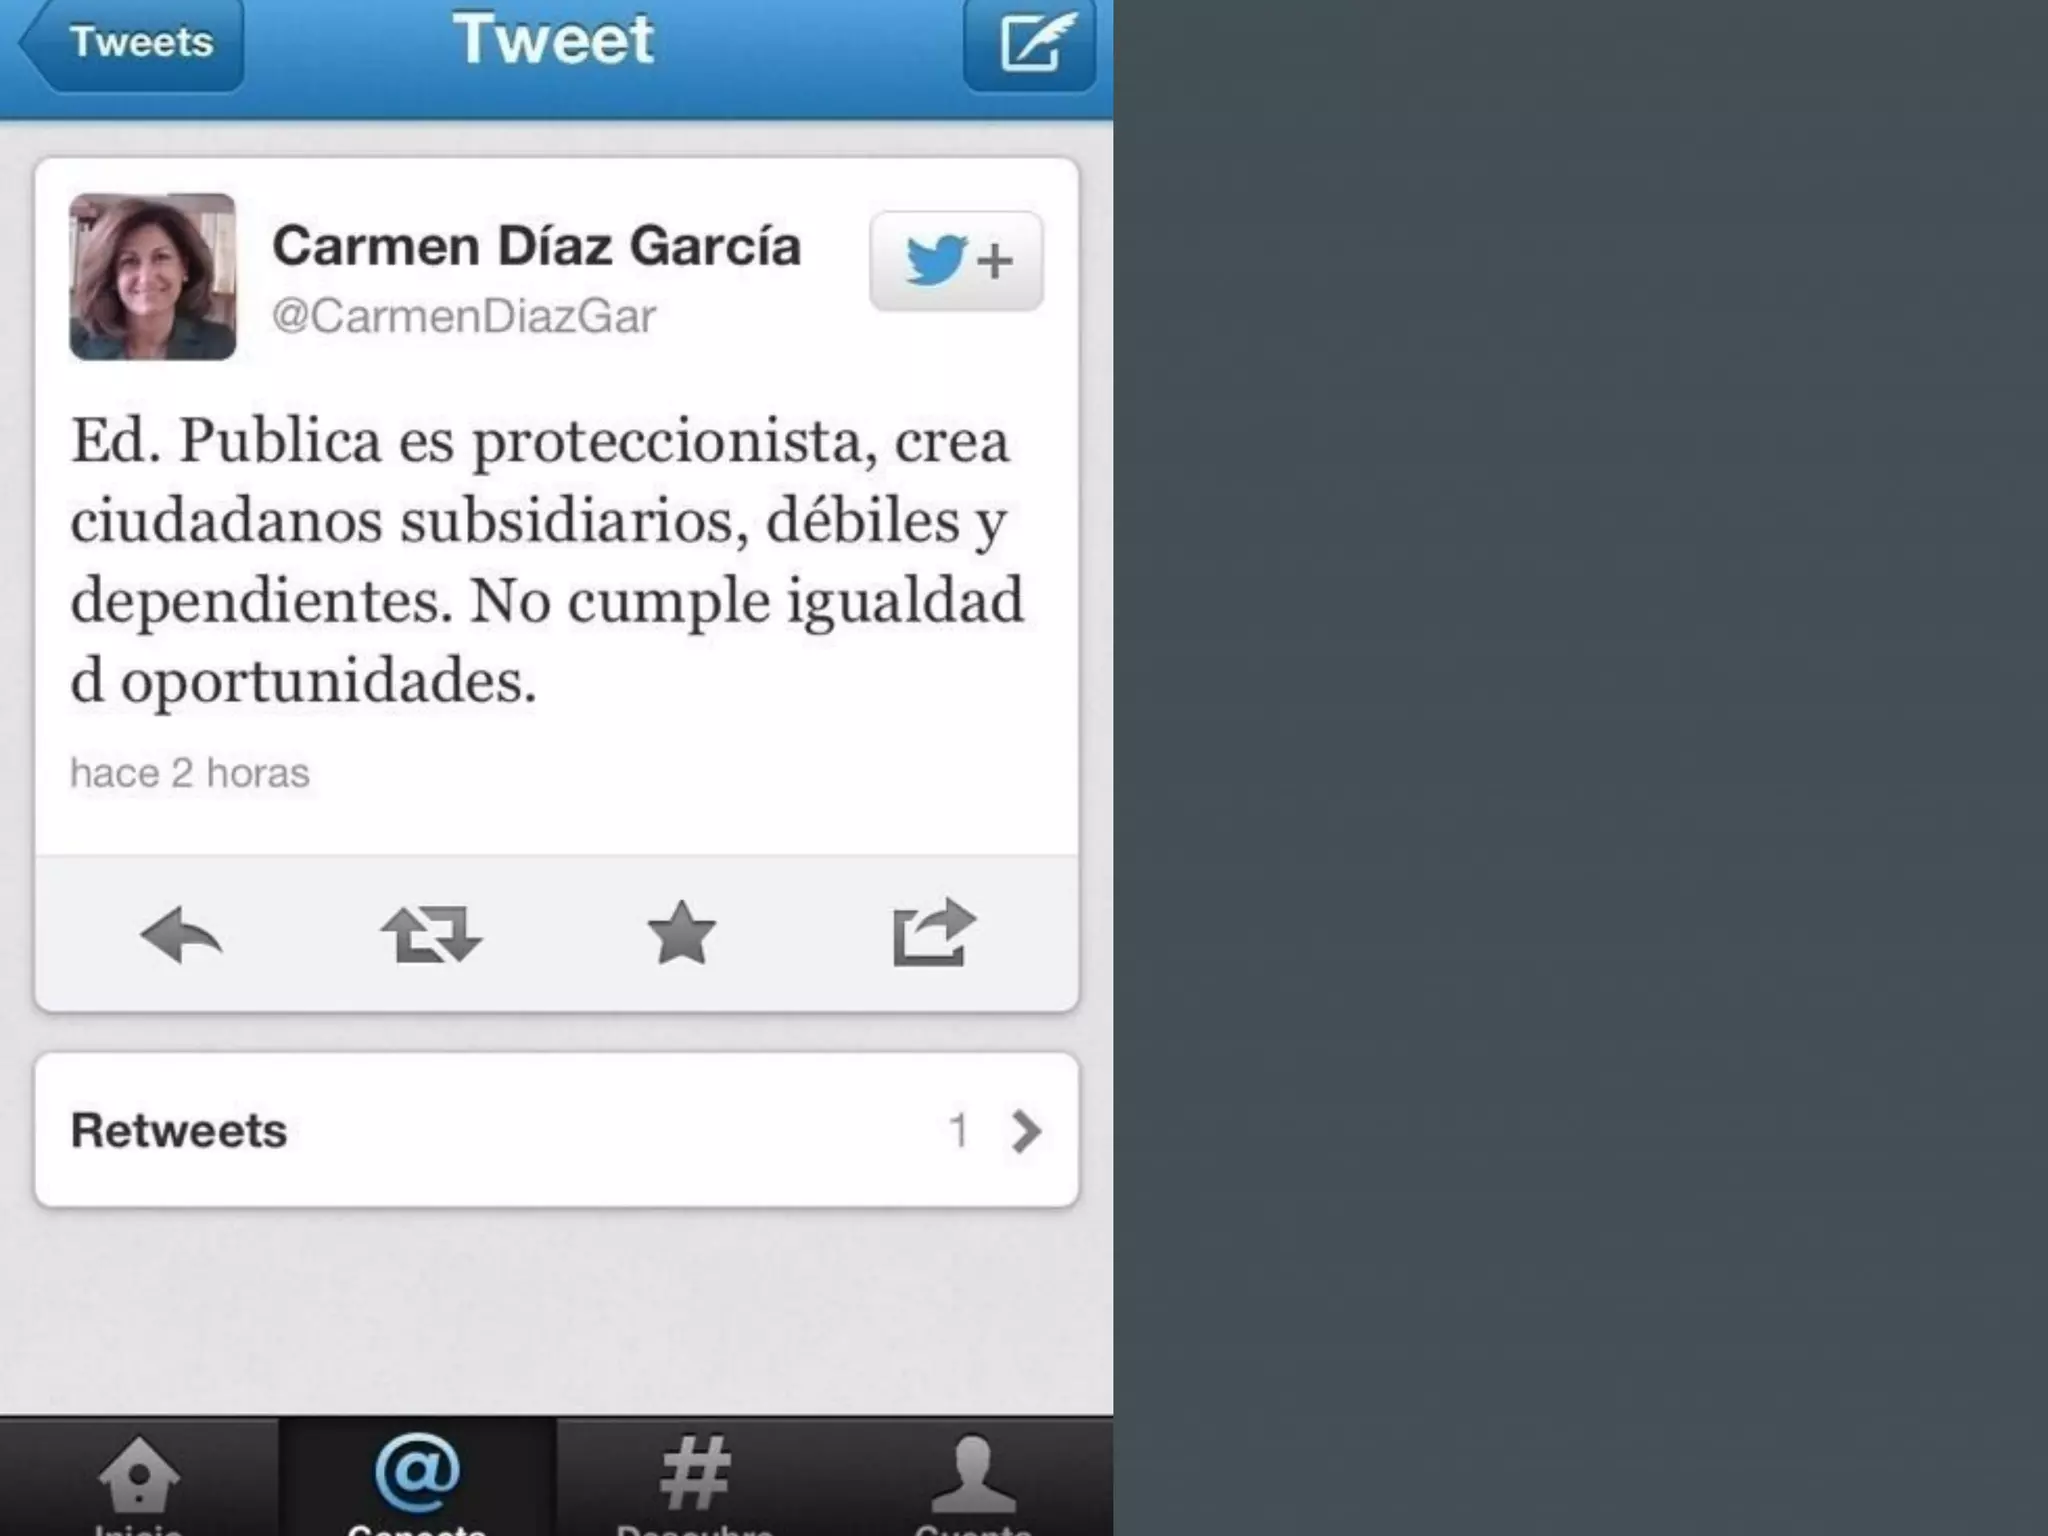Open Carmen Díaz García's profile photo
The width and height of the screenshot is (2048, 1536).
pos(153,276)
